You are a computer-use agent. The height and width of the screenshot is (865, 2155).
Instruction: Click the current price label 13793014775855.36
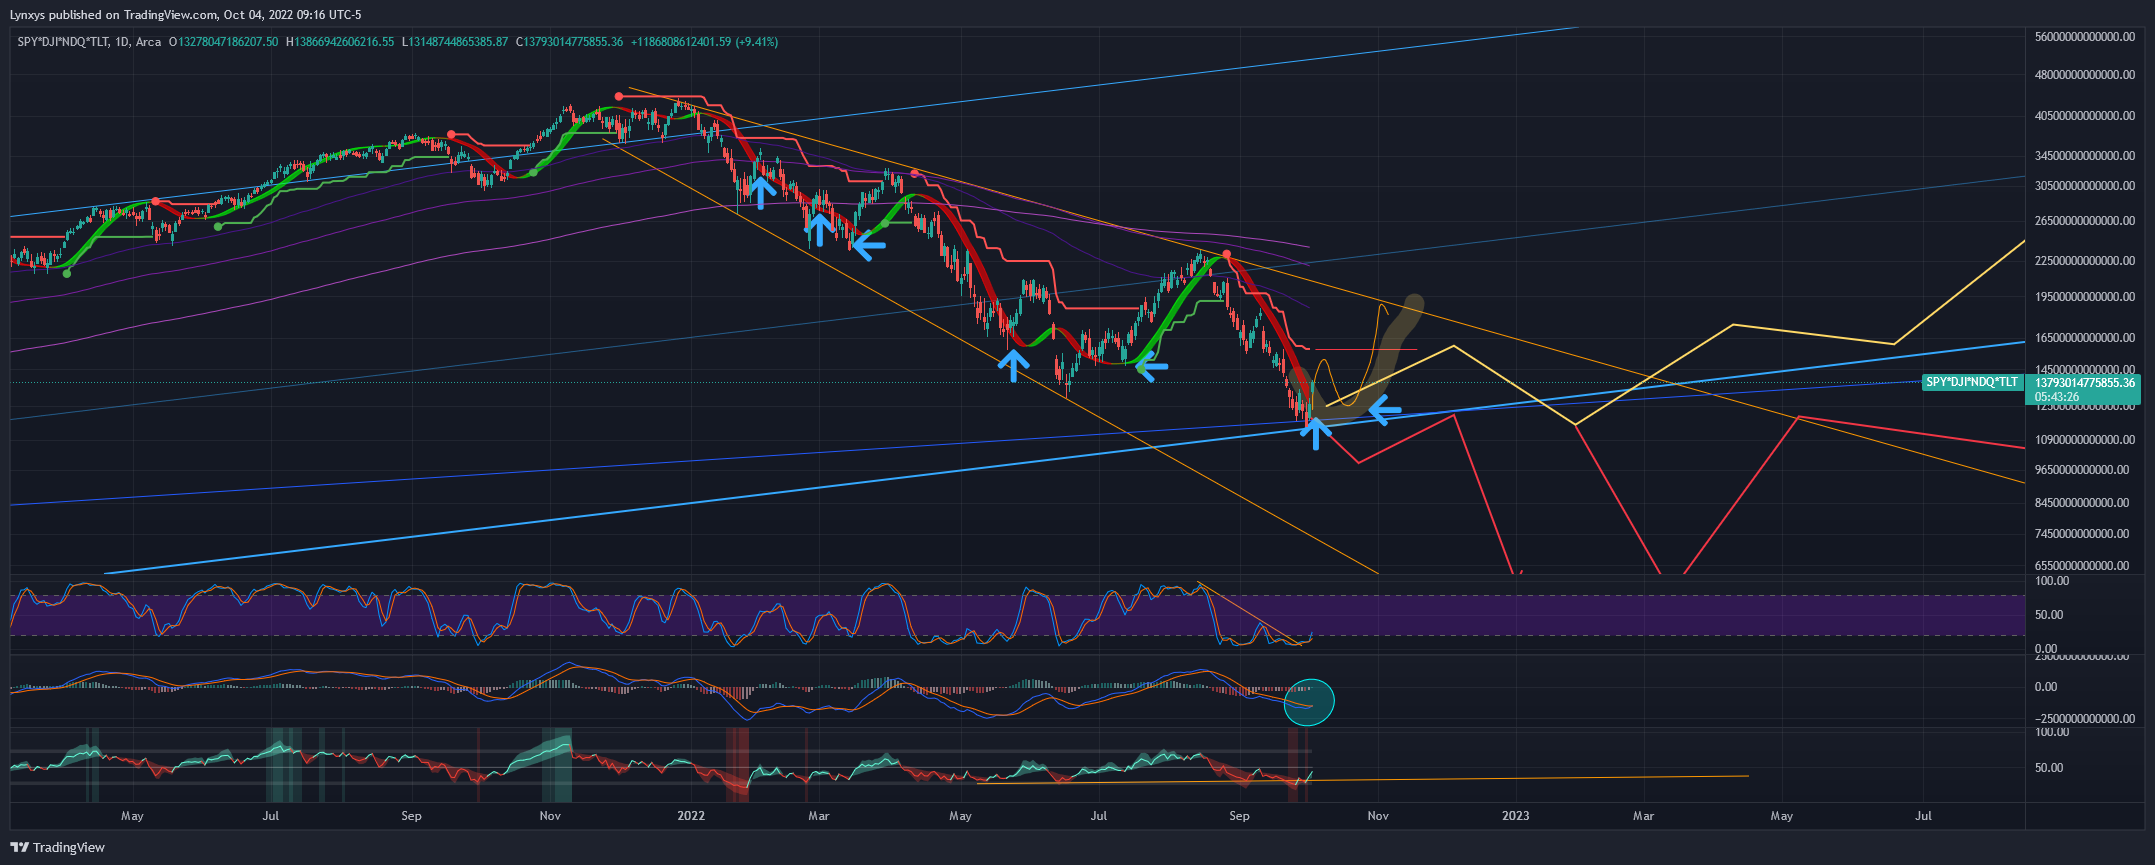tap(2085, 383)
